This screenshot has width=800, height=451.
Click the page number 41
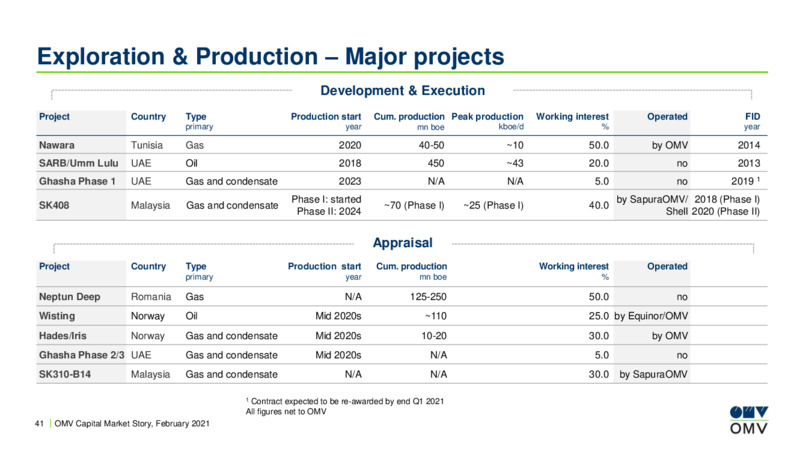(39, 423)
